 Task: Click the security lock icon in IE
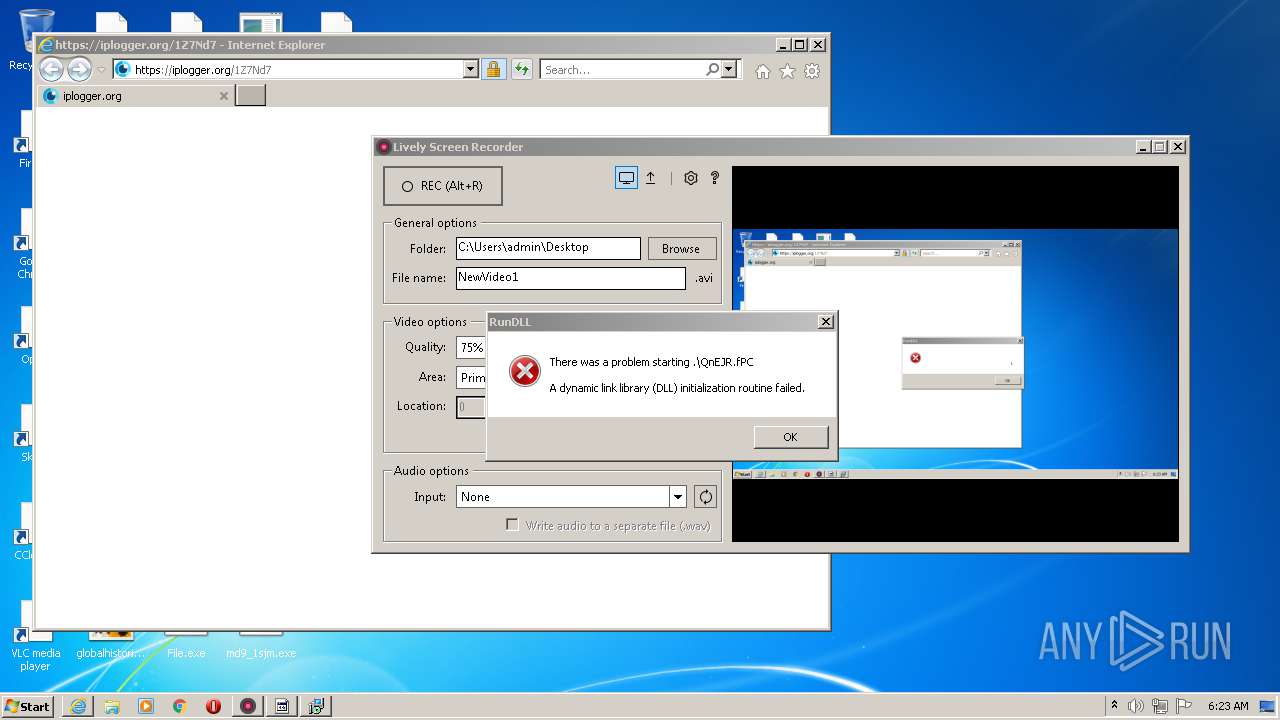coord(493,70)
